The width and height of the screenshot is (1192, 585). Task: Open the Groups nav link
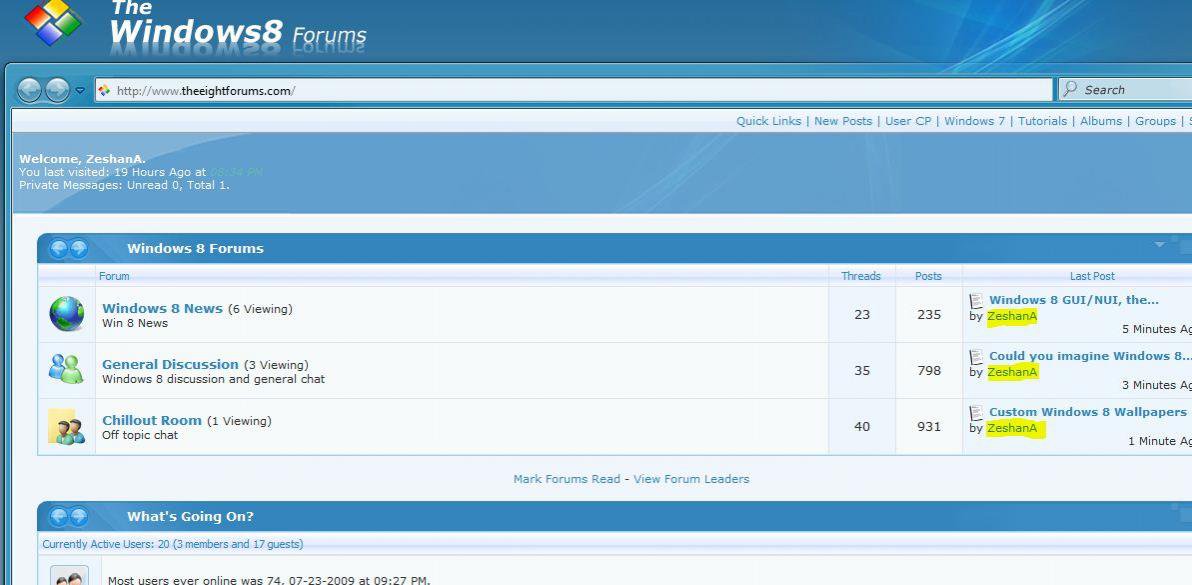(x=1156, y=121)
